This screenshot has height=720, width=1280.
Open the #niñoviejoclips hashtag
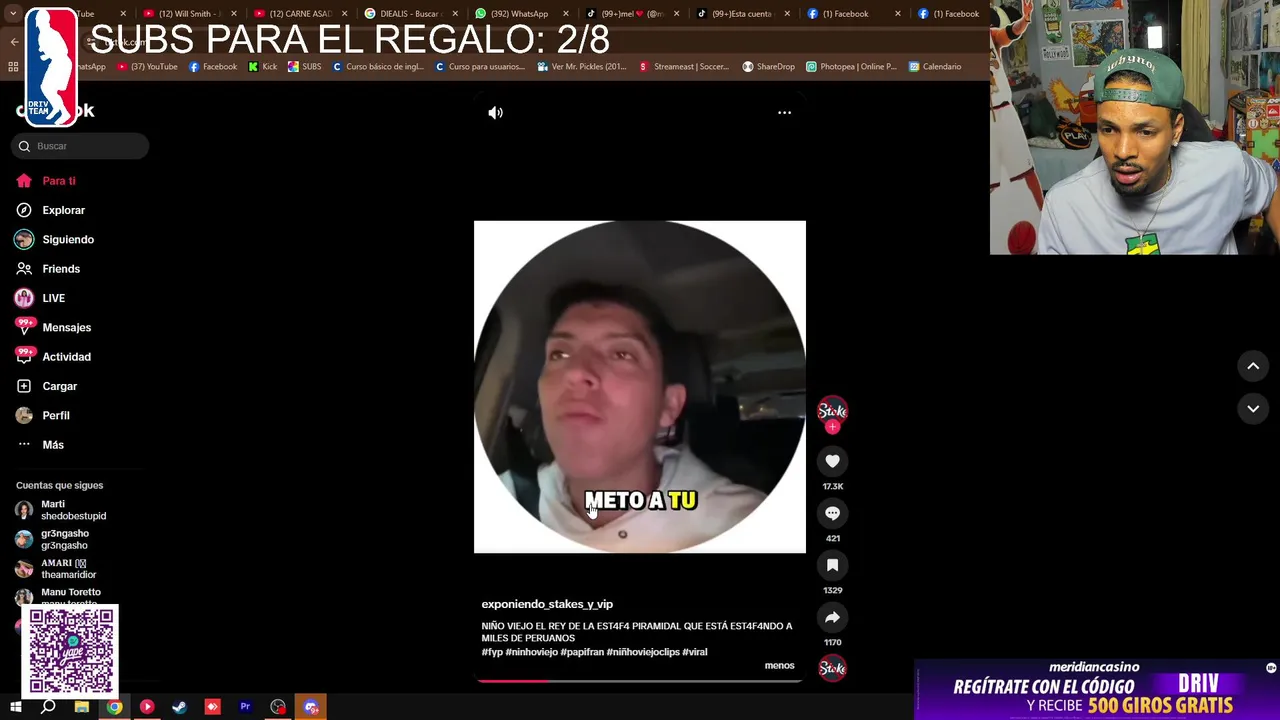click(643, 652)
